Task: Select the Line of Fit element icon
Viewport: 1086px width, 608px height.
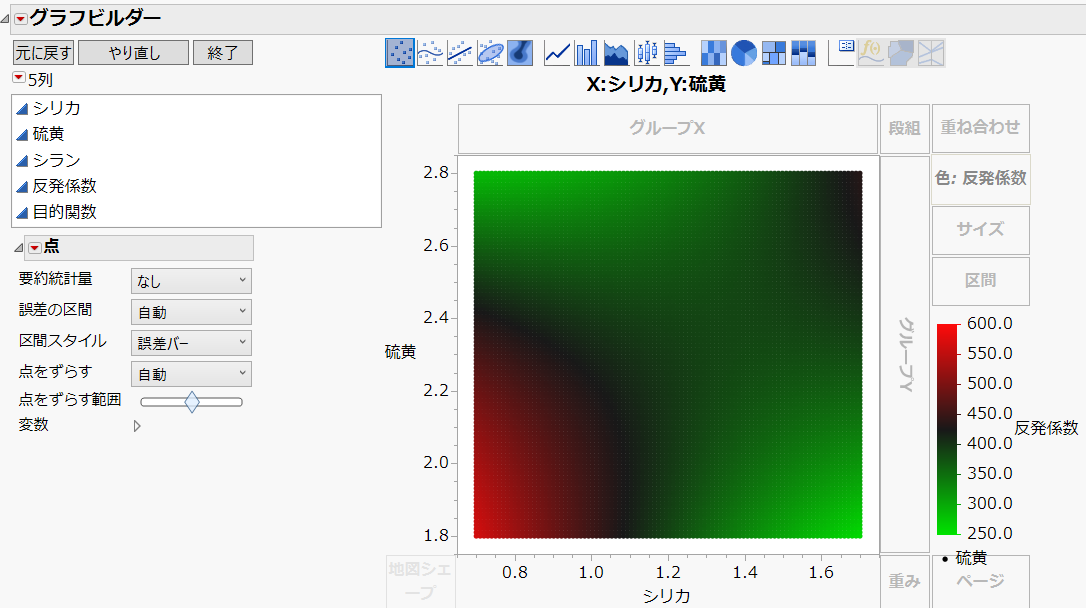Action: pos(460,53)
